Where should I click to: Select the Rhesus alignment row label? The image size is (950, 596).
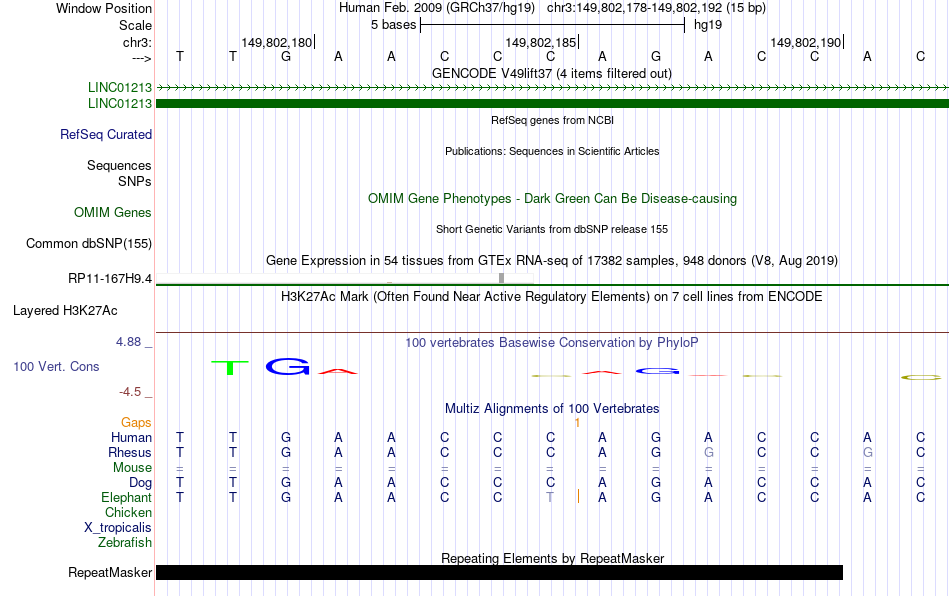click(x=130, y=452)
